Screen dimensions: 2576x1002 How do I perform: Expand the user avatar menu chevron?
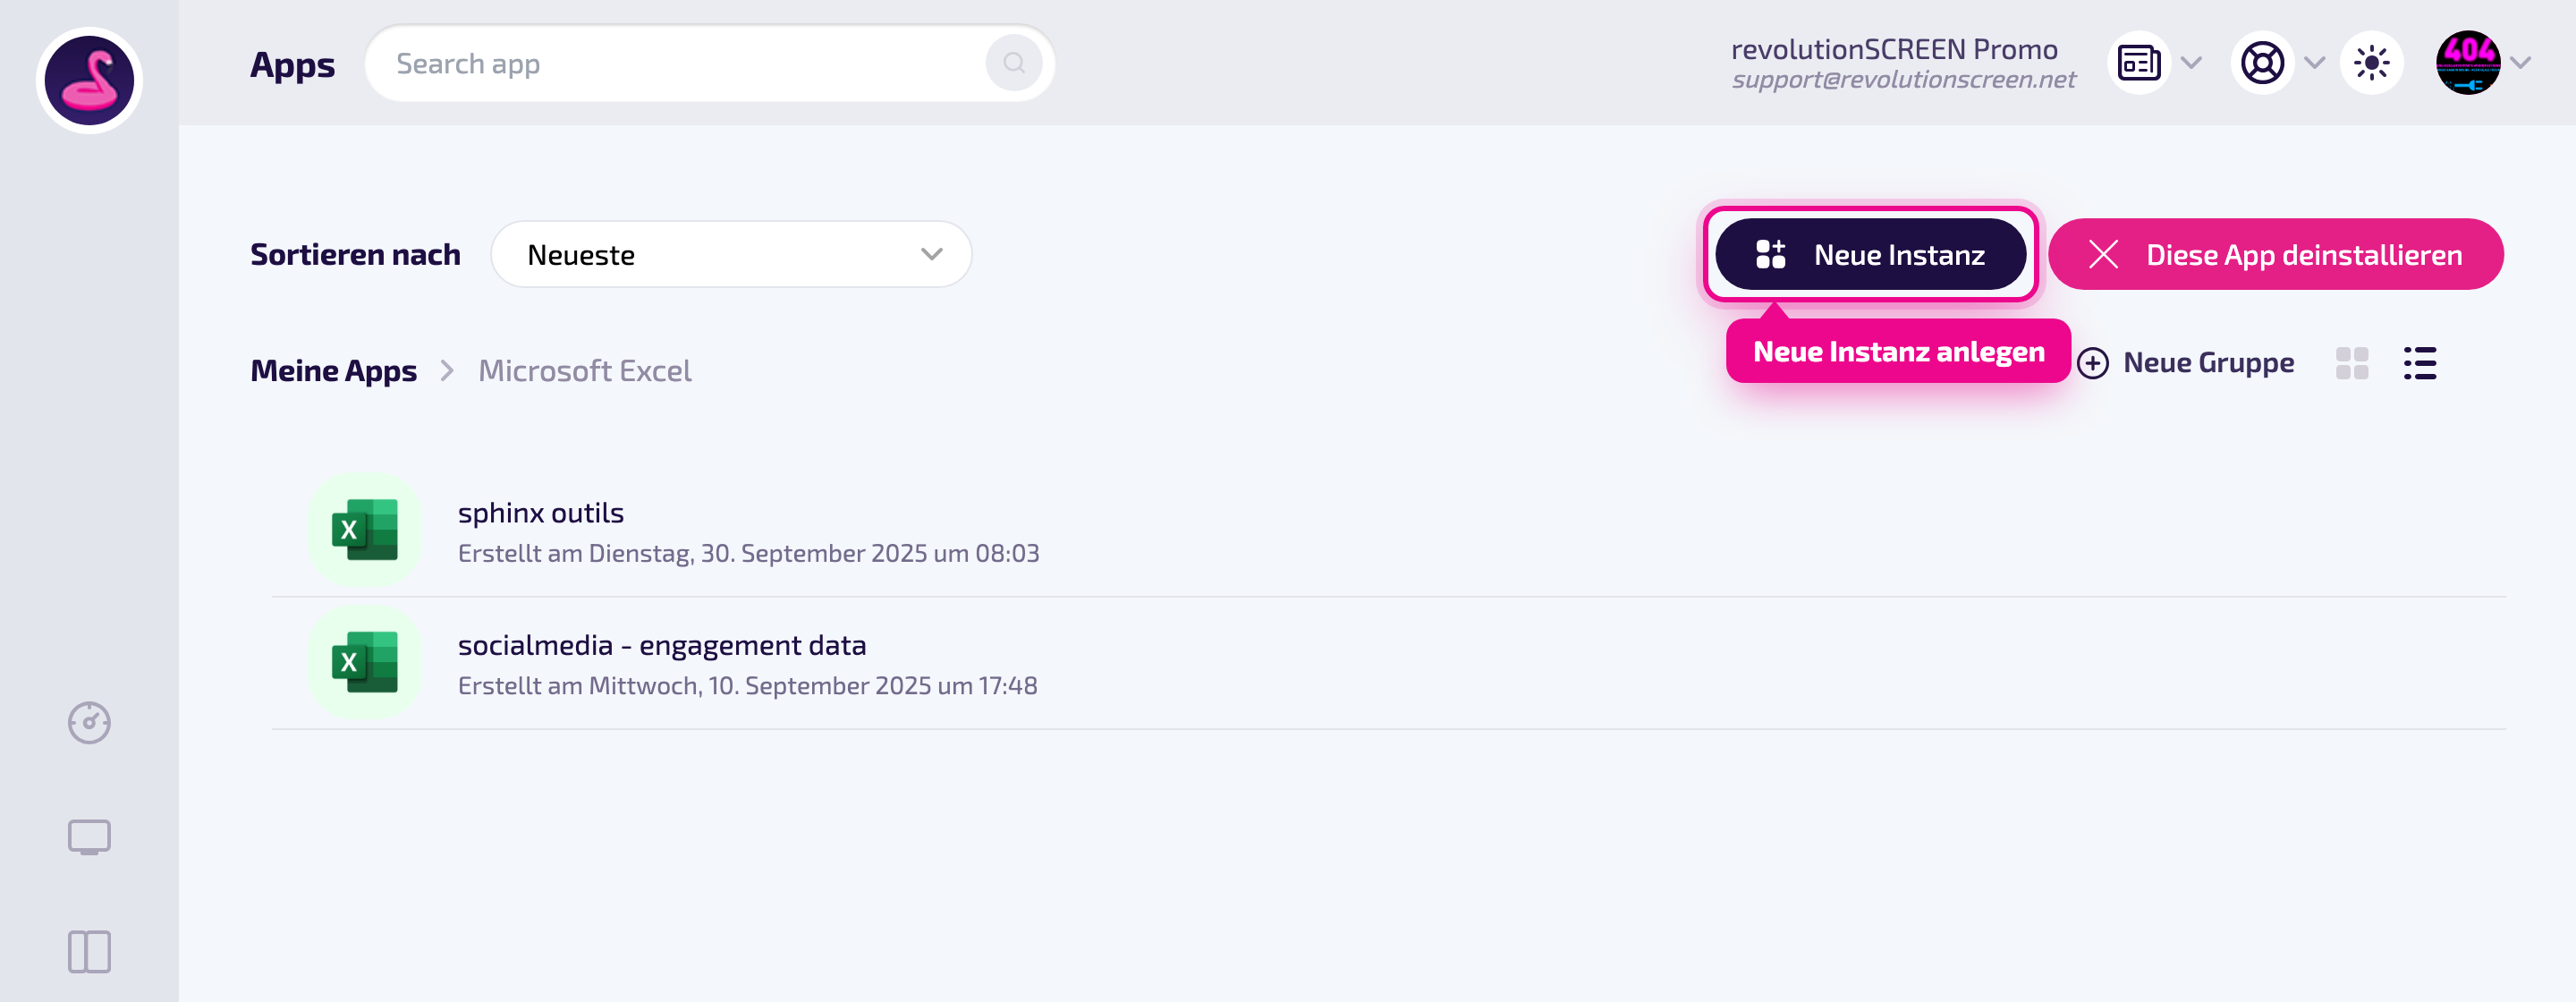(x=2521, y=63)
